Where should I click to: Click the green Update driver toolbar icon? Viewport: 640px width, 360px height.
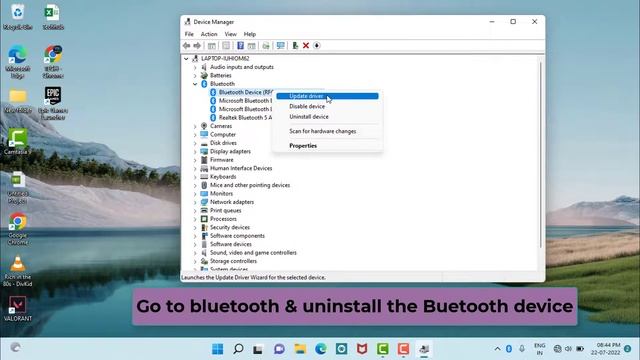point(295,46)
